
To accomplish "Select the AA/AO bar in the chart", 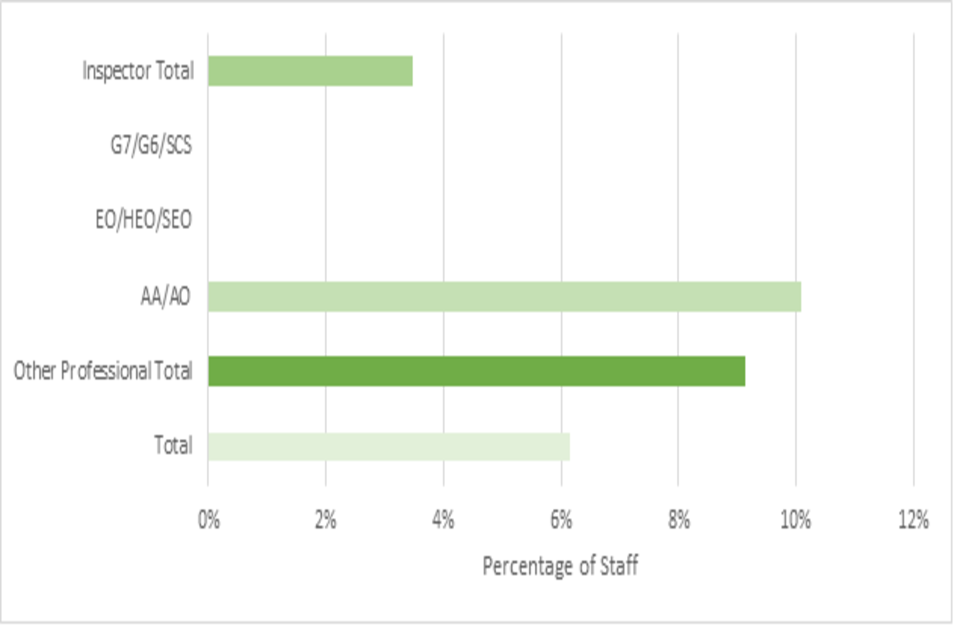I will (x=504, y=296).
